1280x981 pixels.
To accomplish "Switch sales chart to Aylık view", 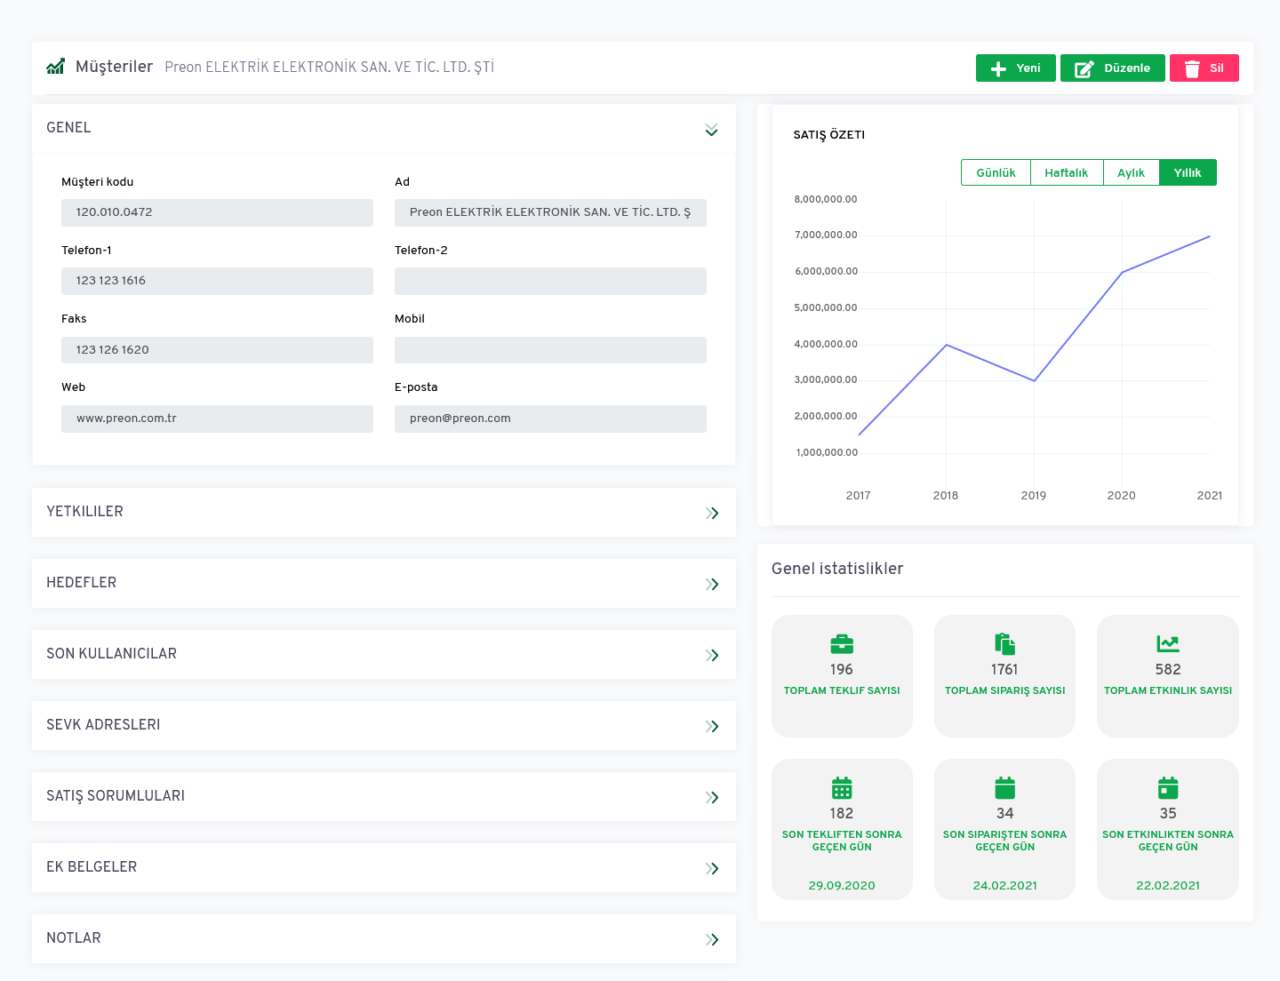I will pos(1132,173).
